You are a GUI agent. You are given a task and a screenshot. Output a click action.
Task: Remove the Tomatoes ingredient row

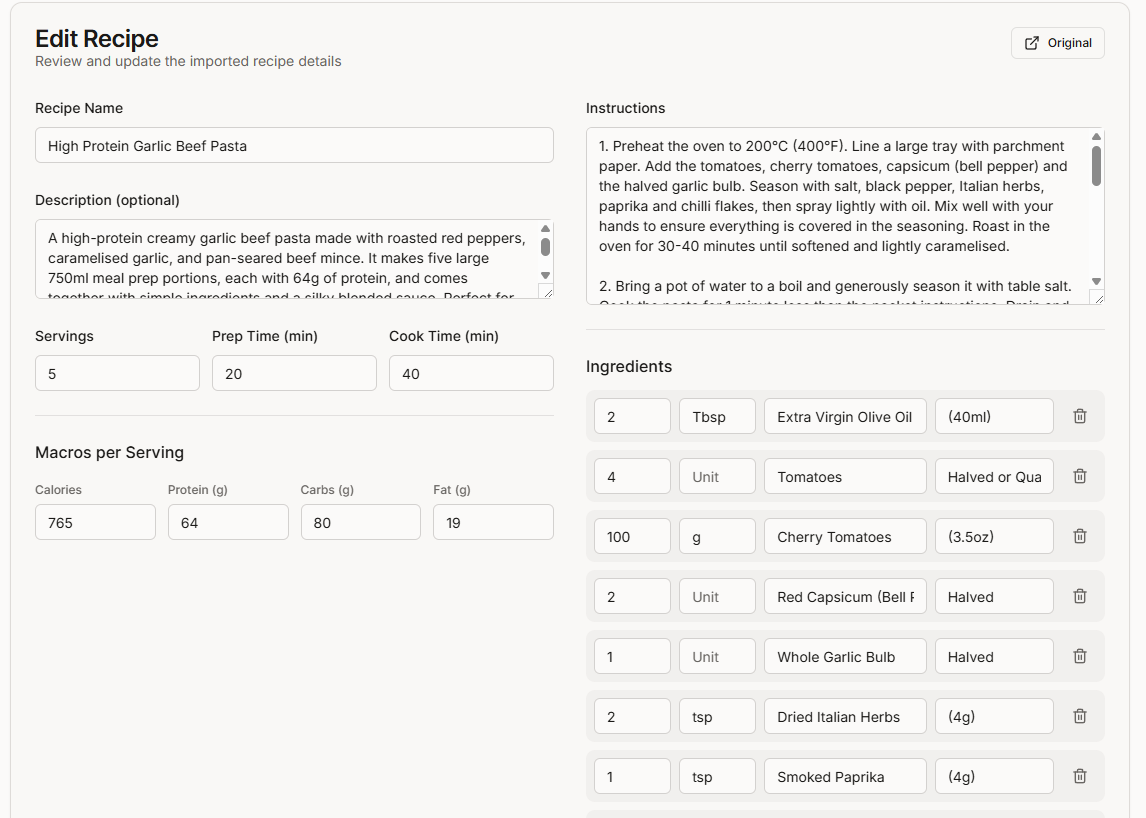(x=1080, y=476)
